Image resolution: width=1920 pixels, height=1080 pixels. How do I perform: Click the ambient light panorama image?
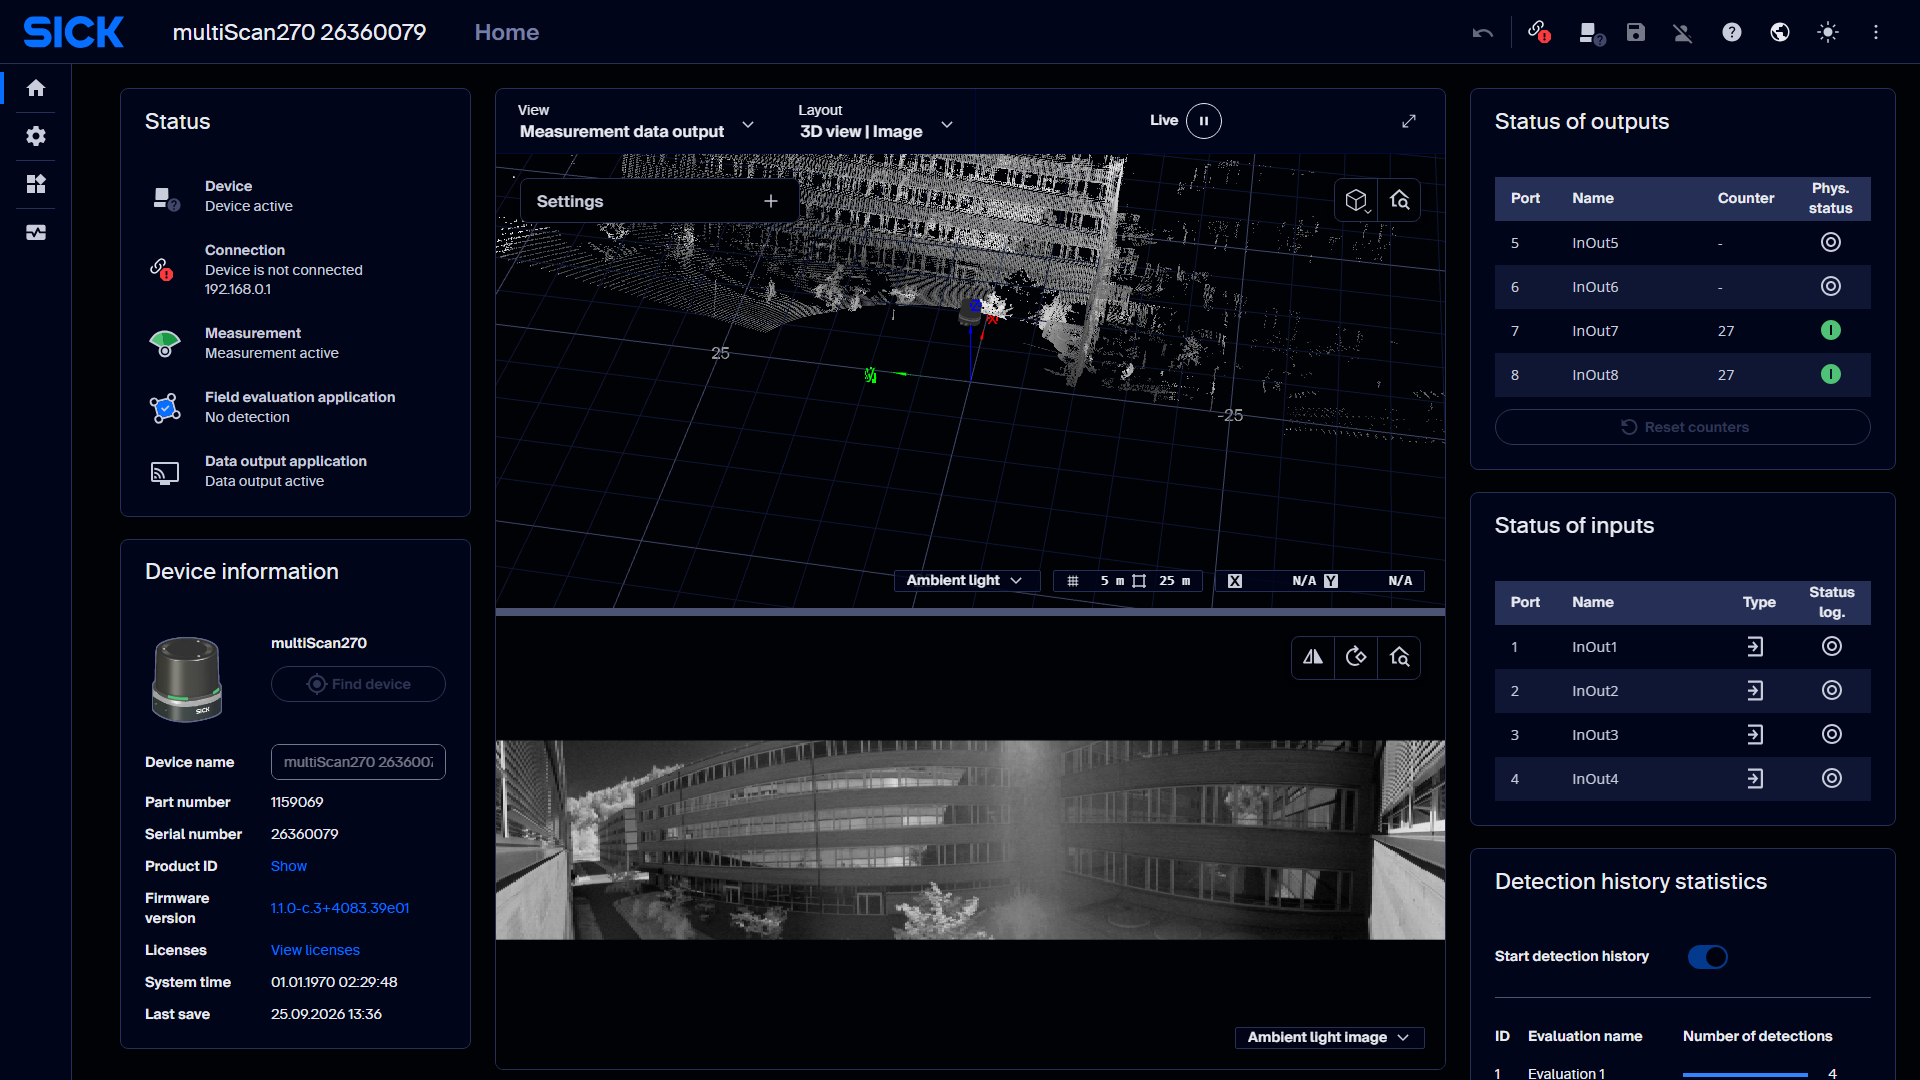[970, 840]
